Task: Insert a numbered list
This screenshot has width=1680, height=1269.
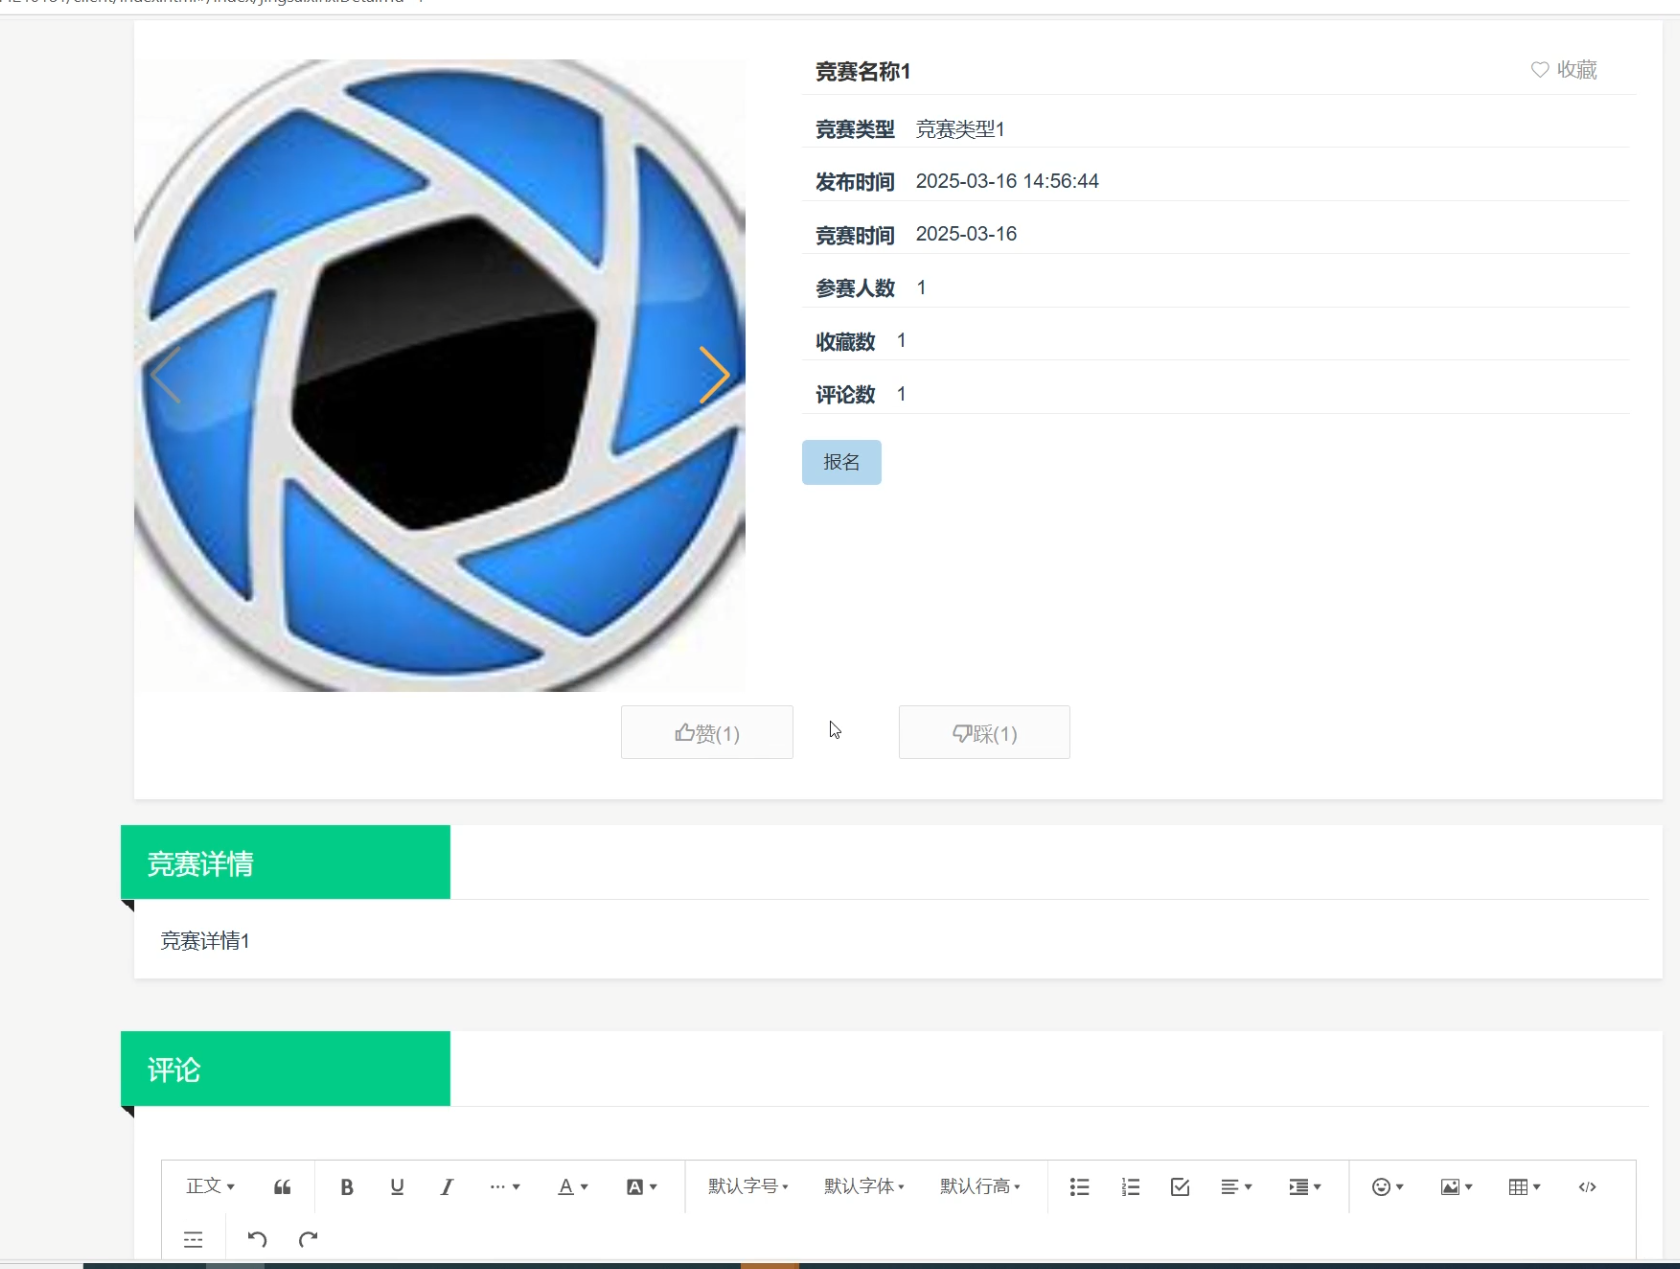Action: coord(1130,1187)
